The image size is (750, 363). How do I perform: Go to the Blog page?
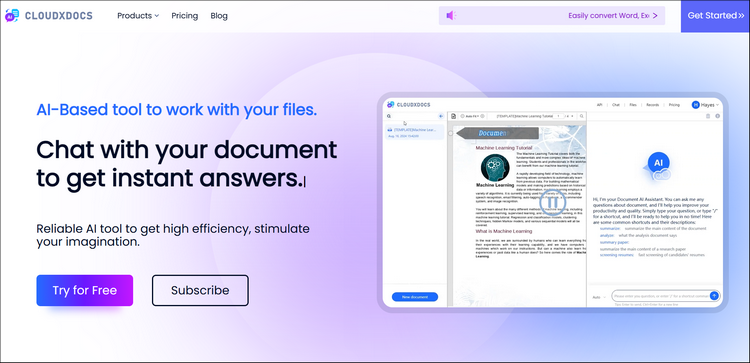219,16
